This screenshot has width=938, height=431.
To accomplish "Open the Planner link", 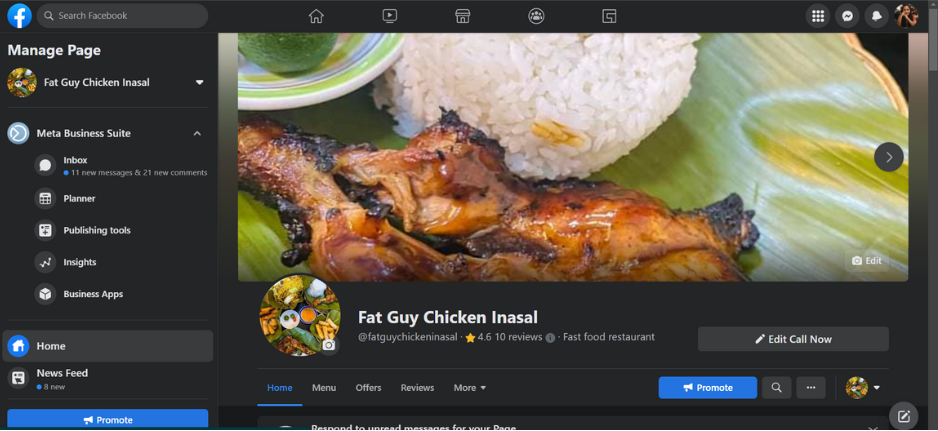I will pyautogui.click(x=79, y=199).
